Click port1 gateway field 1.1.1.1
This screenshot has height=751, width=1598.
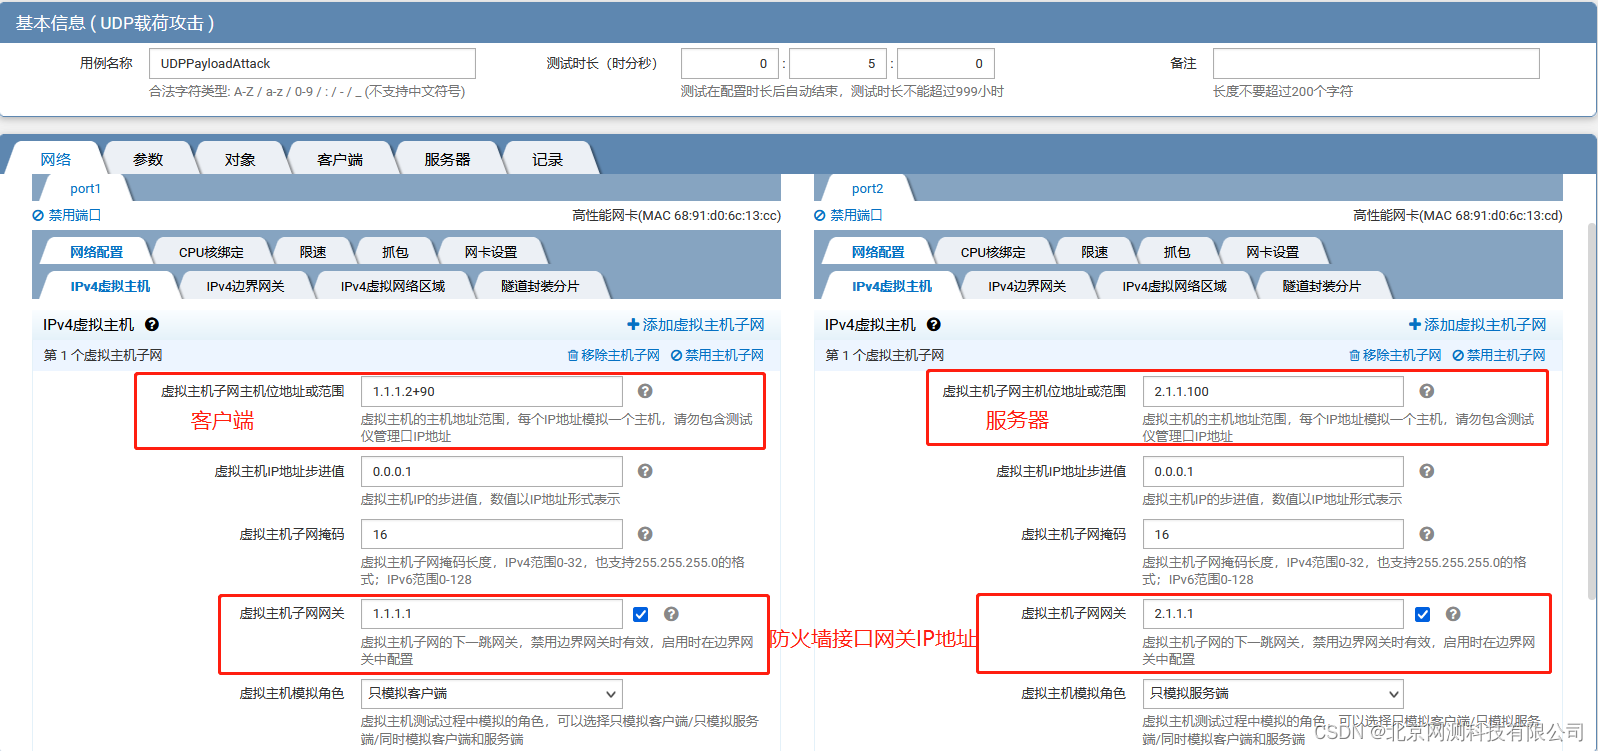click(492, 614)
